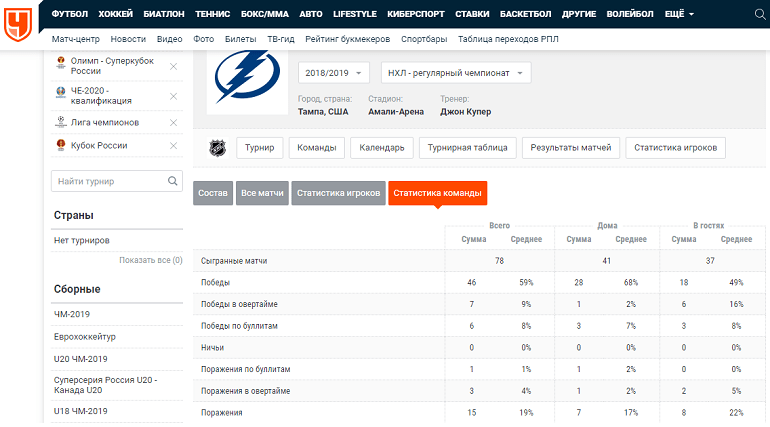Go to Матч-центр
Image resolution: width=770 pixels, height=427 pixels.
click(76, 39)
